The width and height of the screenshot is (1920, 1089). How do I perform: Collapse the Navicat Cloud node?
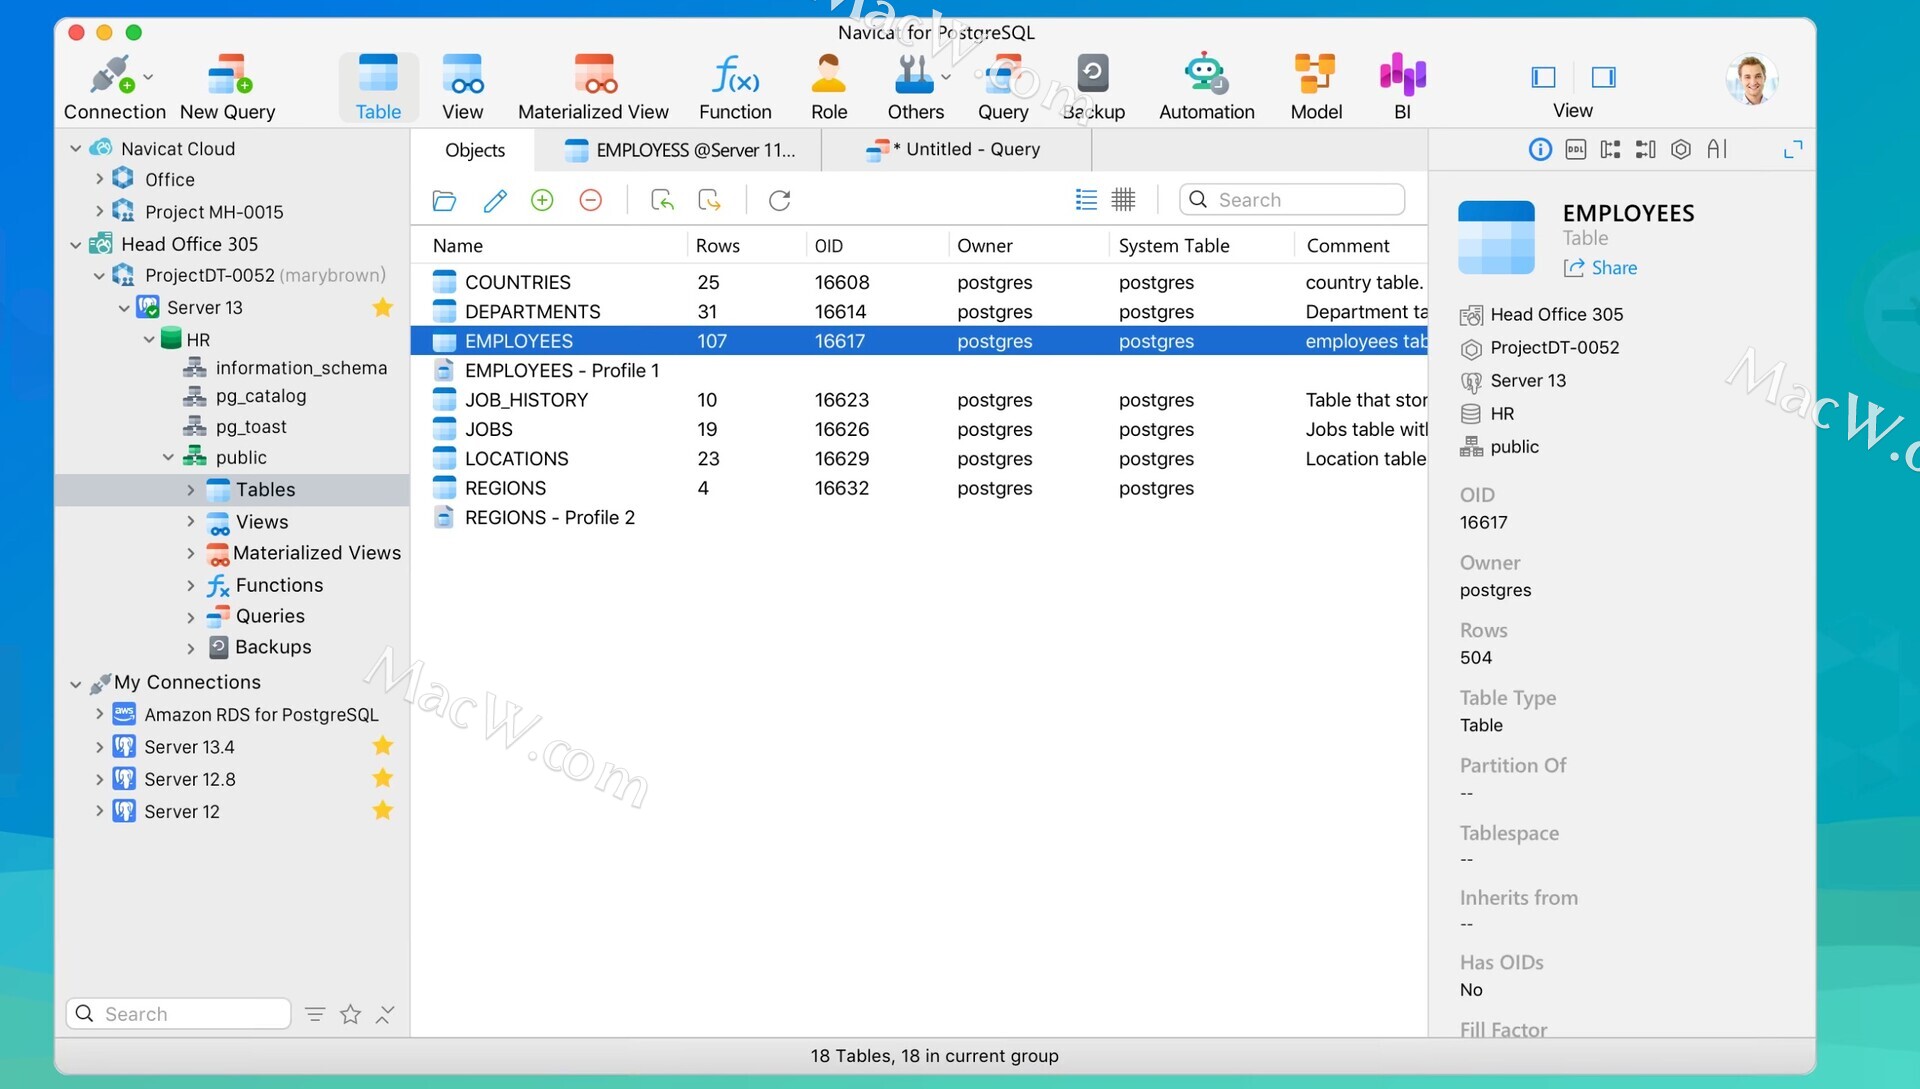(75, 148)
